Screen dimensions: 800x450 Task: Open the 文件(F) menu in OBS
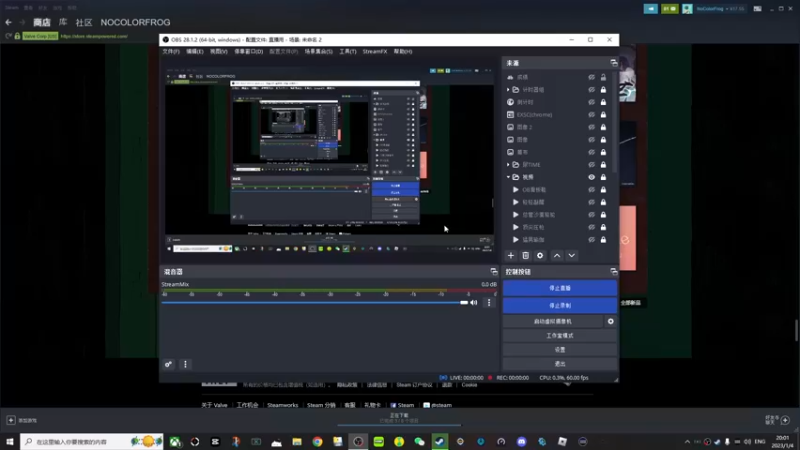pyautogui.click(x=171, y=52)
